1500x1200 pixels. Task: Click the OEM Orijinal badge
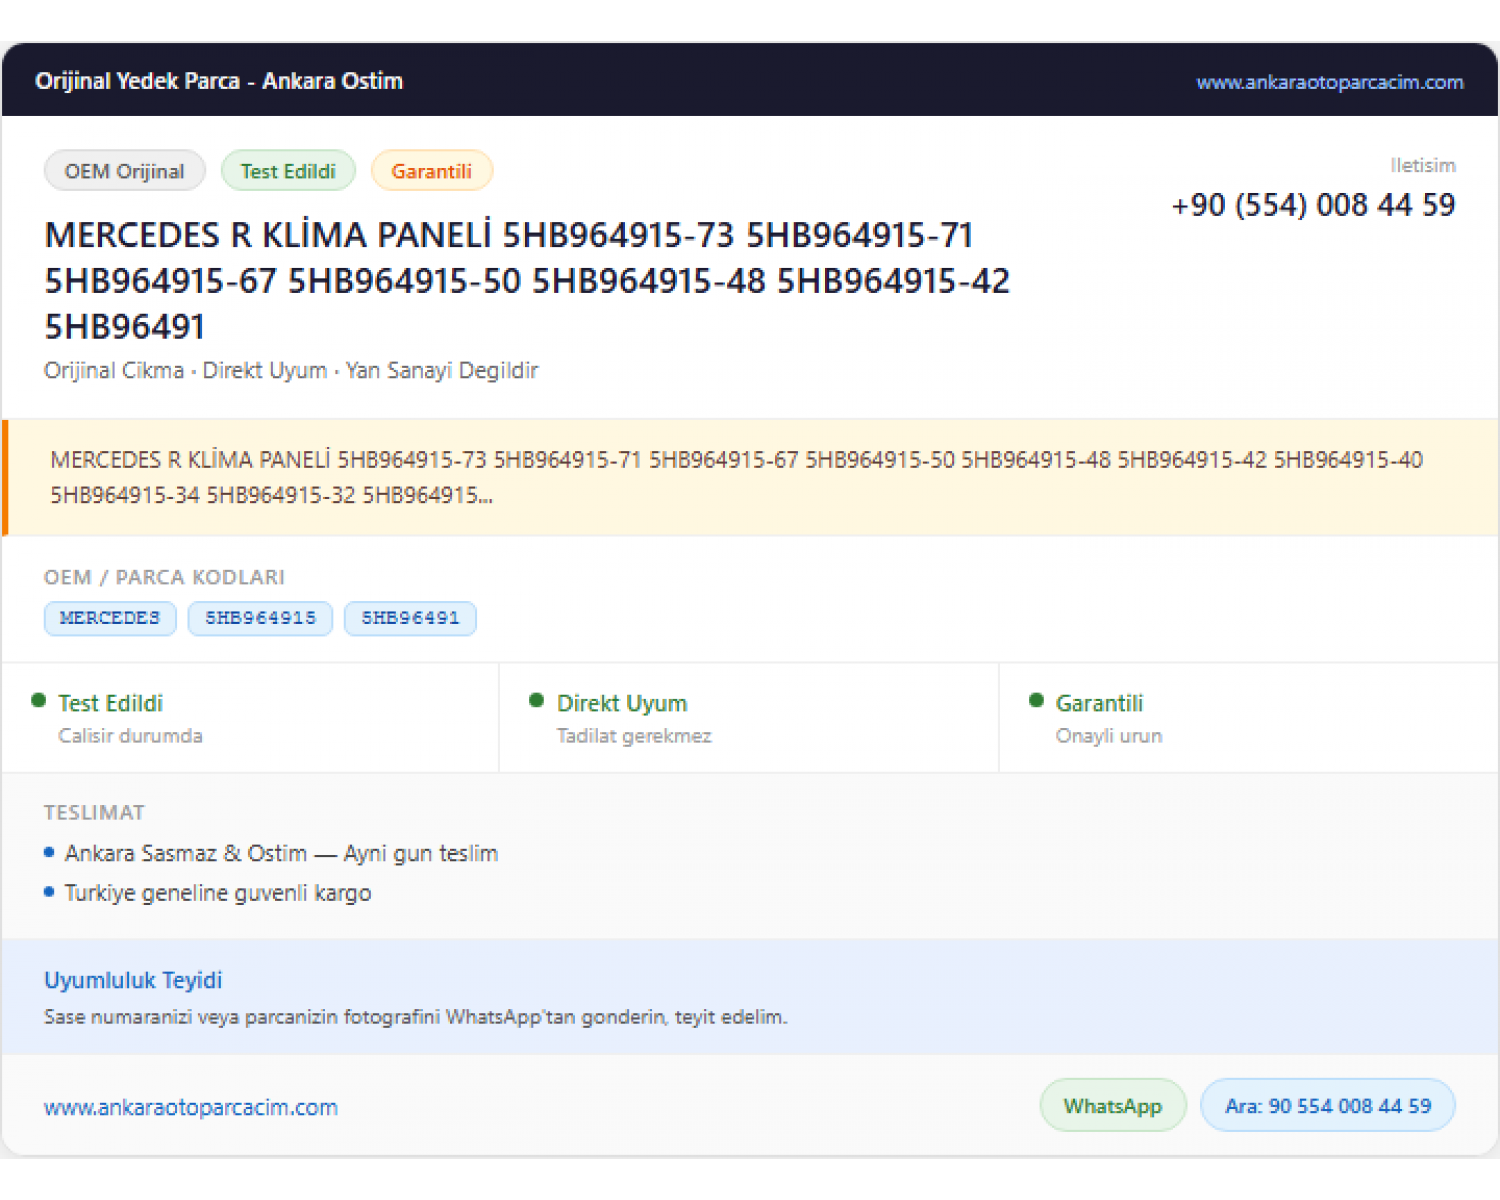pyautogui.click(x=125, y=171)
